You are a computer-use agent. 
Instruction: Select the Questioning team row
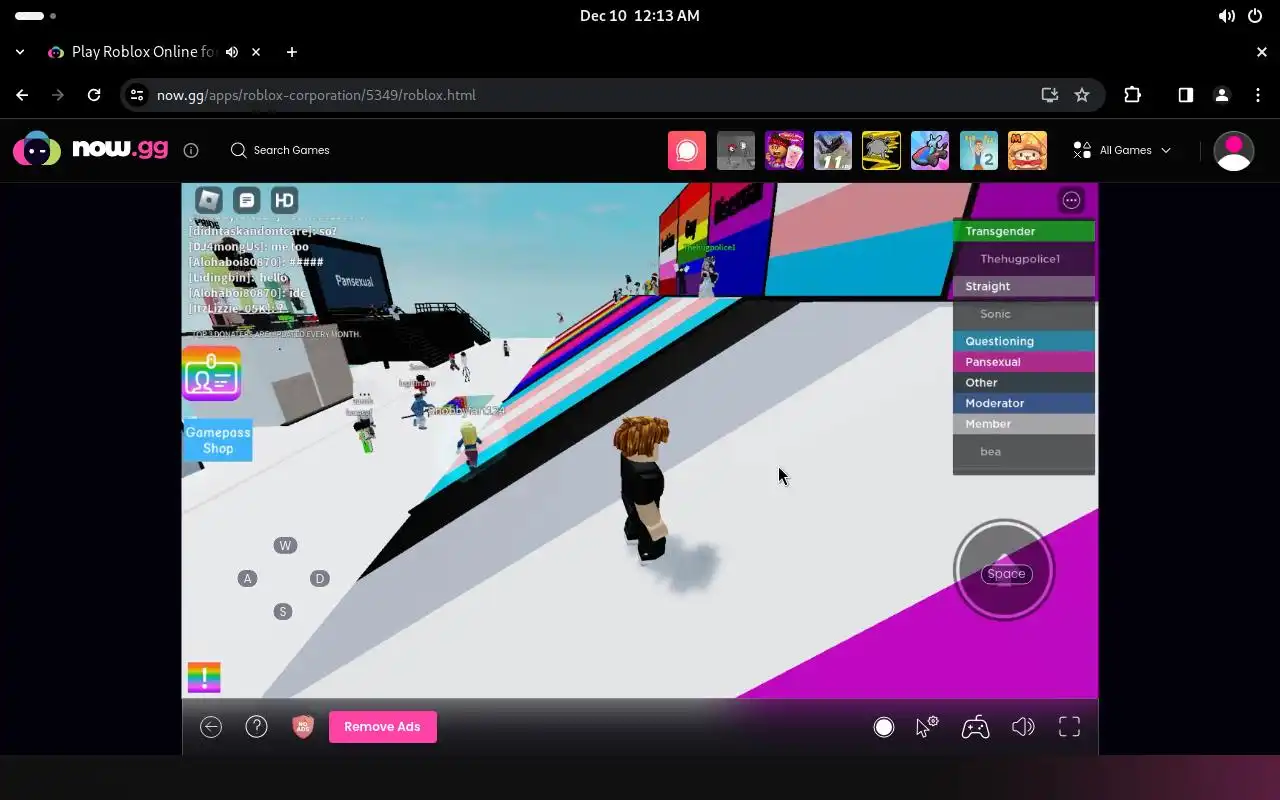[1024, 341]
